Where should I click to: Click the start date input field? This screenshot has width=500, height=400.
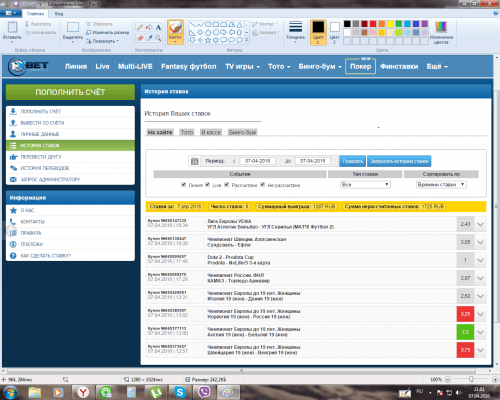pyautogui.click(x=257, y=161)
